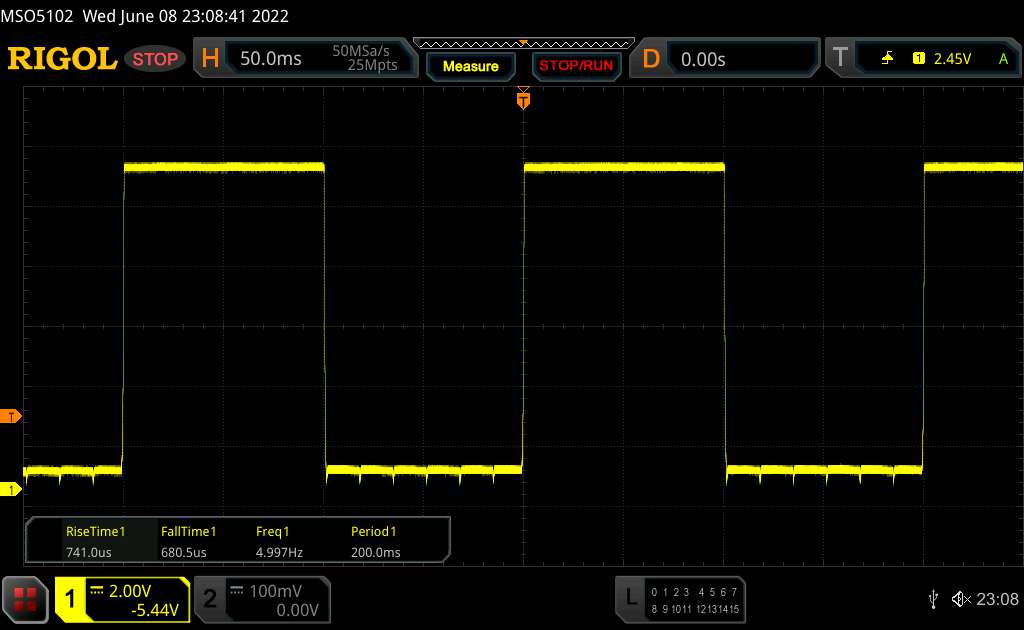Image resolution: width=1024 pixels, height=630 pixels.
Task: Edit channel 2 offset 0.00V
Action: point(297,610)
